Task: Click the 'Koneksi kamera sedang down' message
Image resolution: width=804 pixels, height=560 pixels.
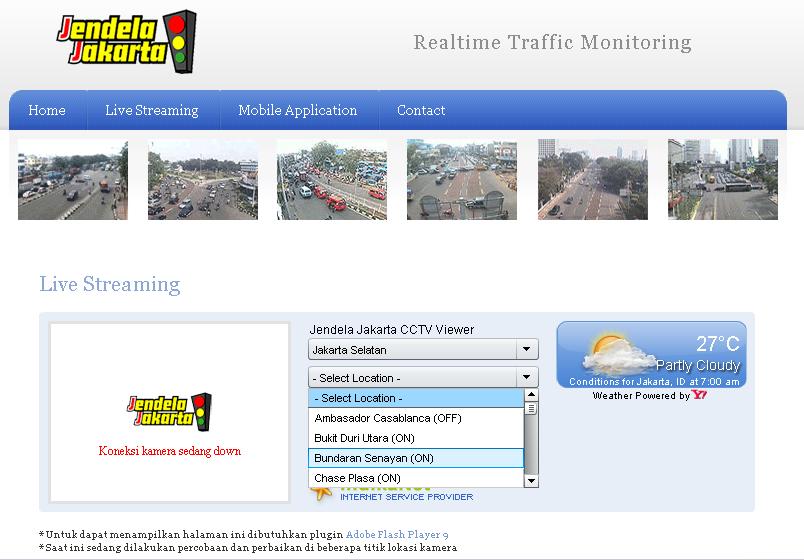Action: (x=170, y=451)
